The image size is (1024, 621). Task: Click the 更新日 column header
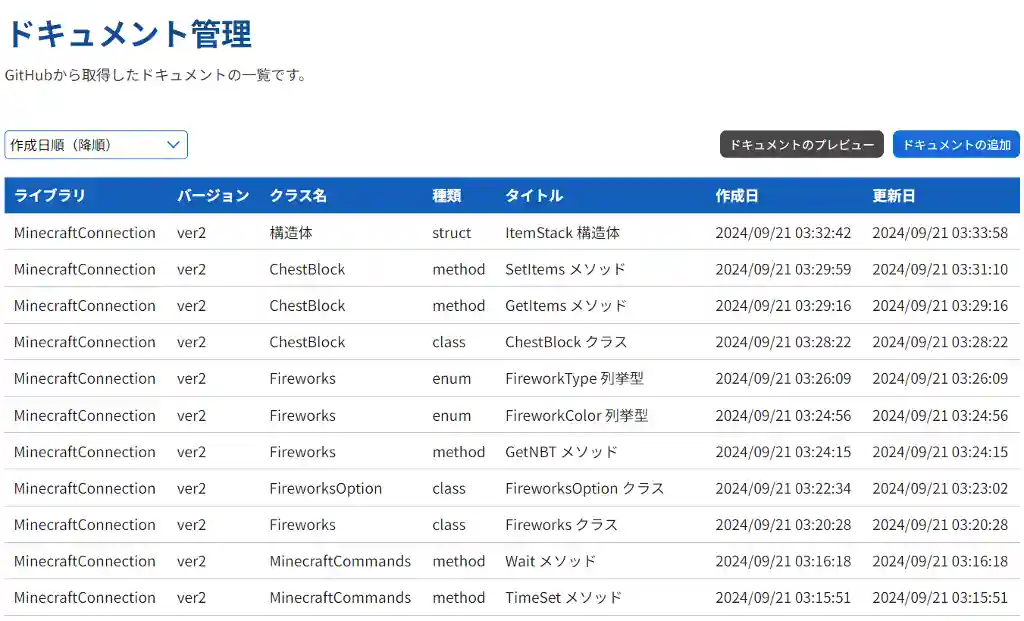[893, 195]
